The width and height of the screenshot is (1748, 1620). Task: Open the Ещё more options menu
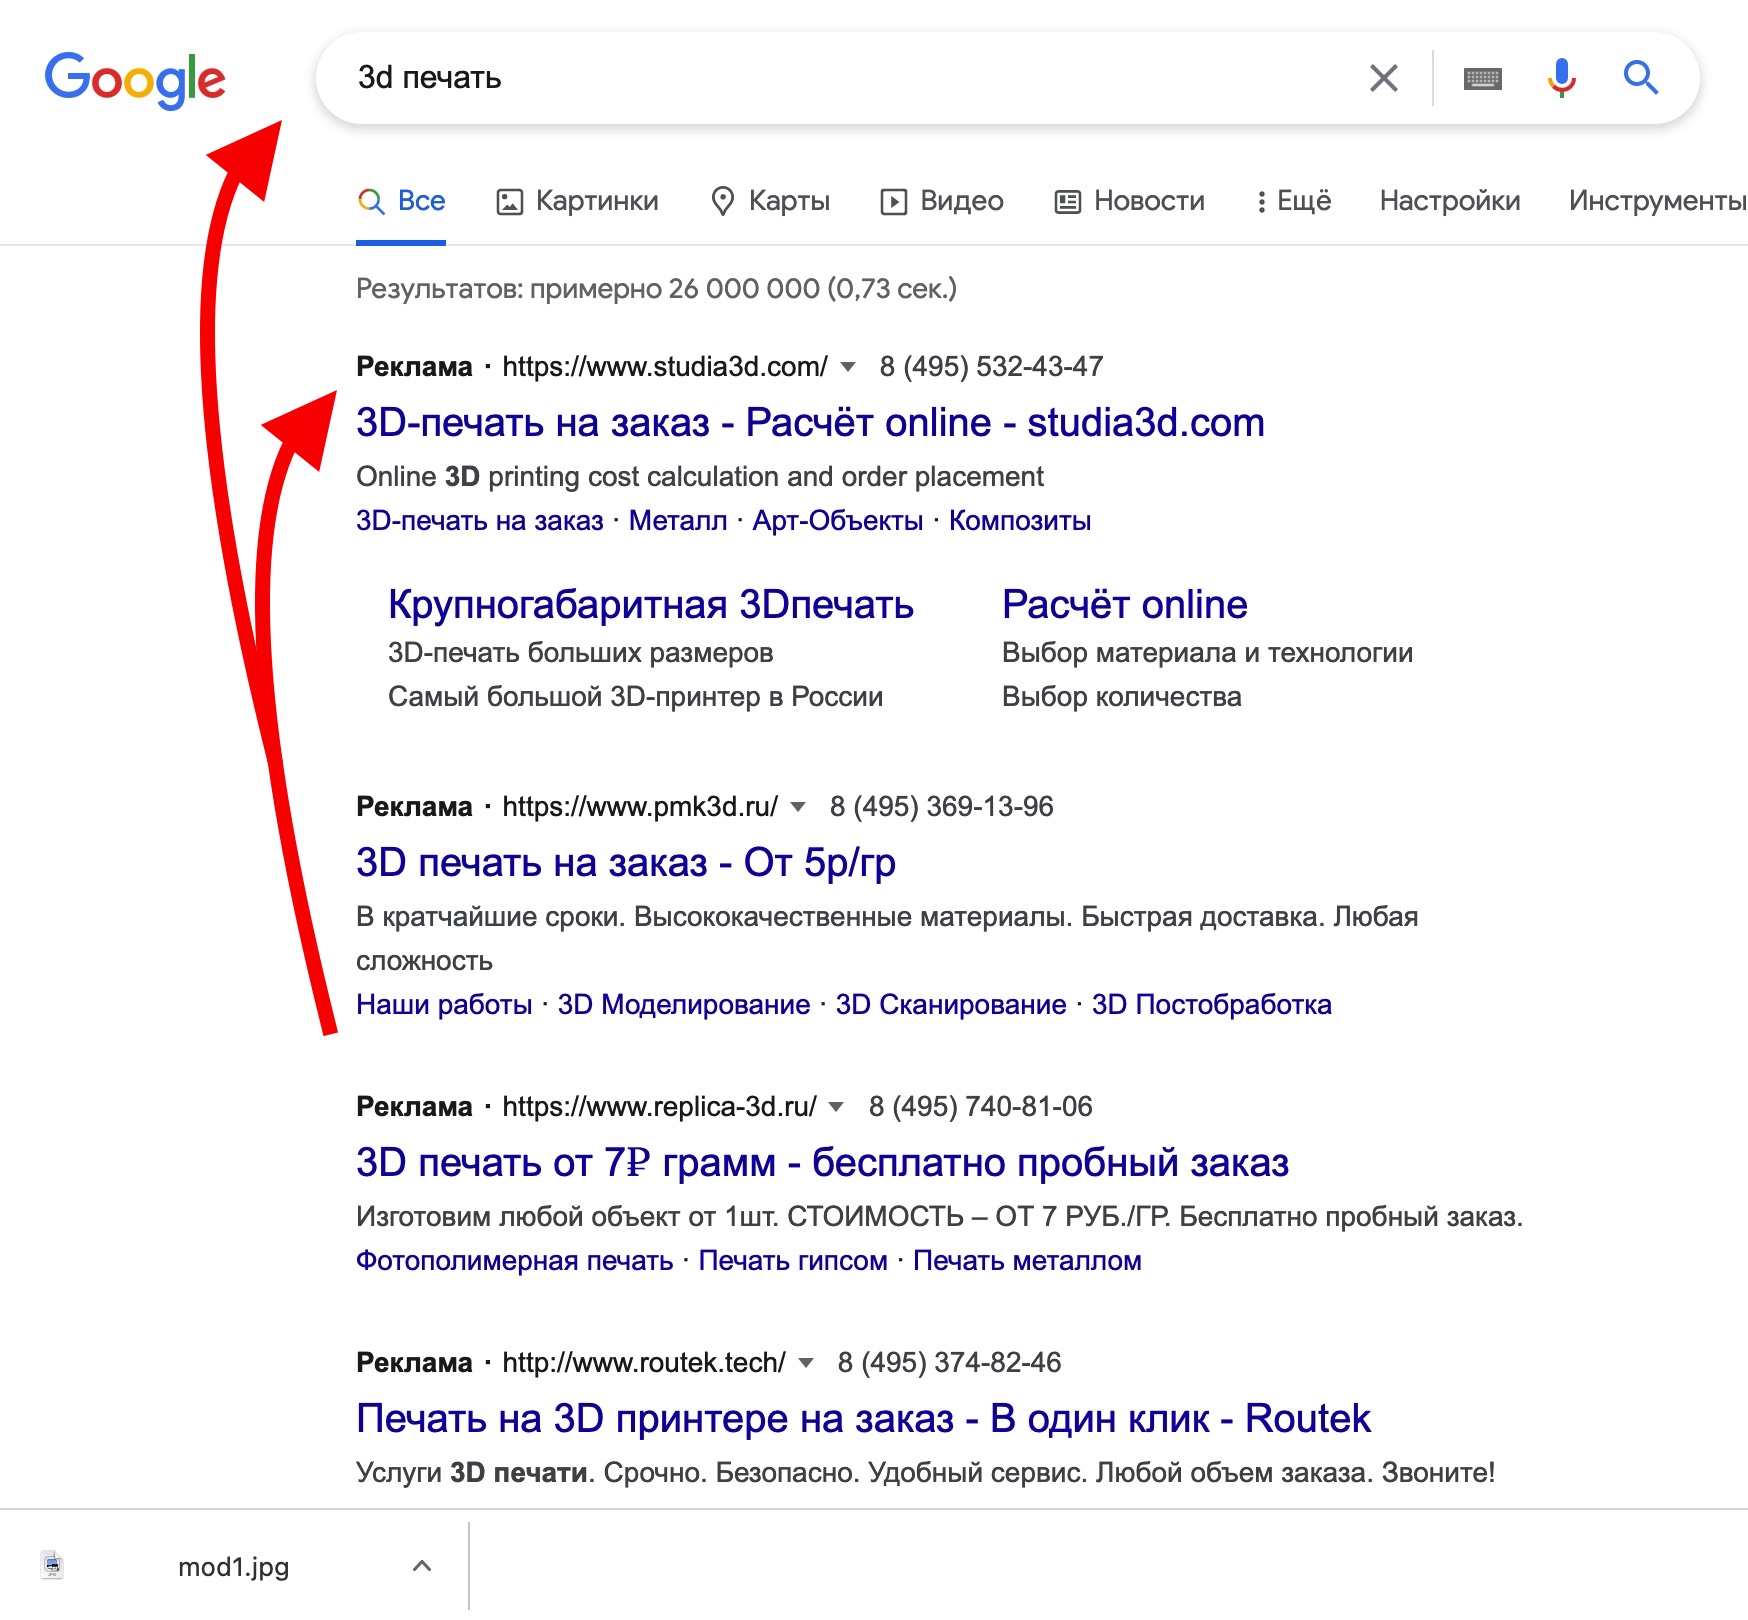point(1295,200)
